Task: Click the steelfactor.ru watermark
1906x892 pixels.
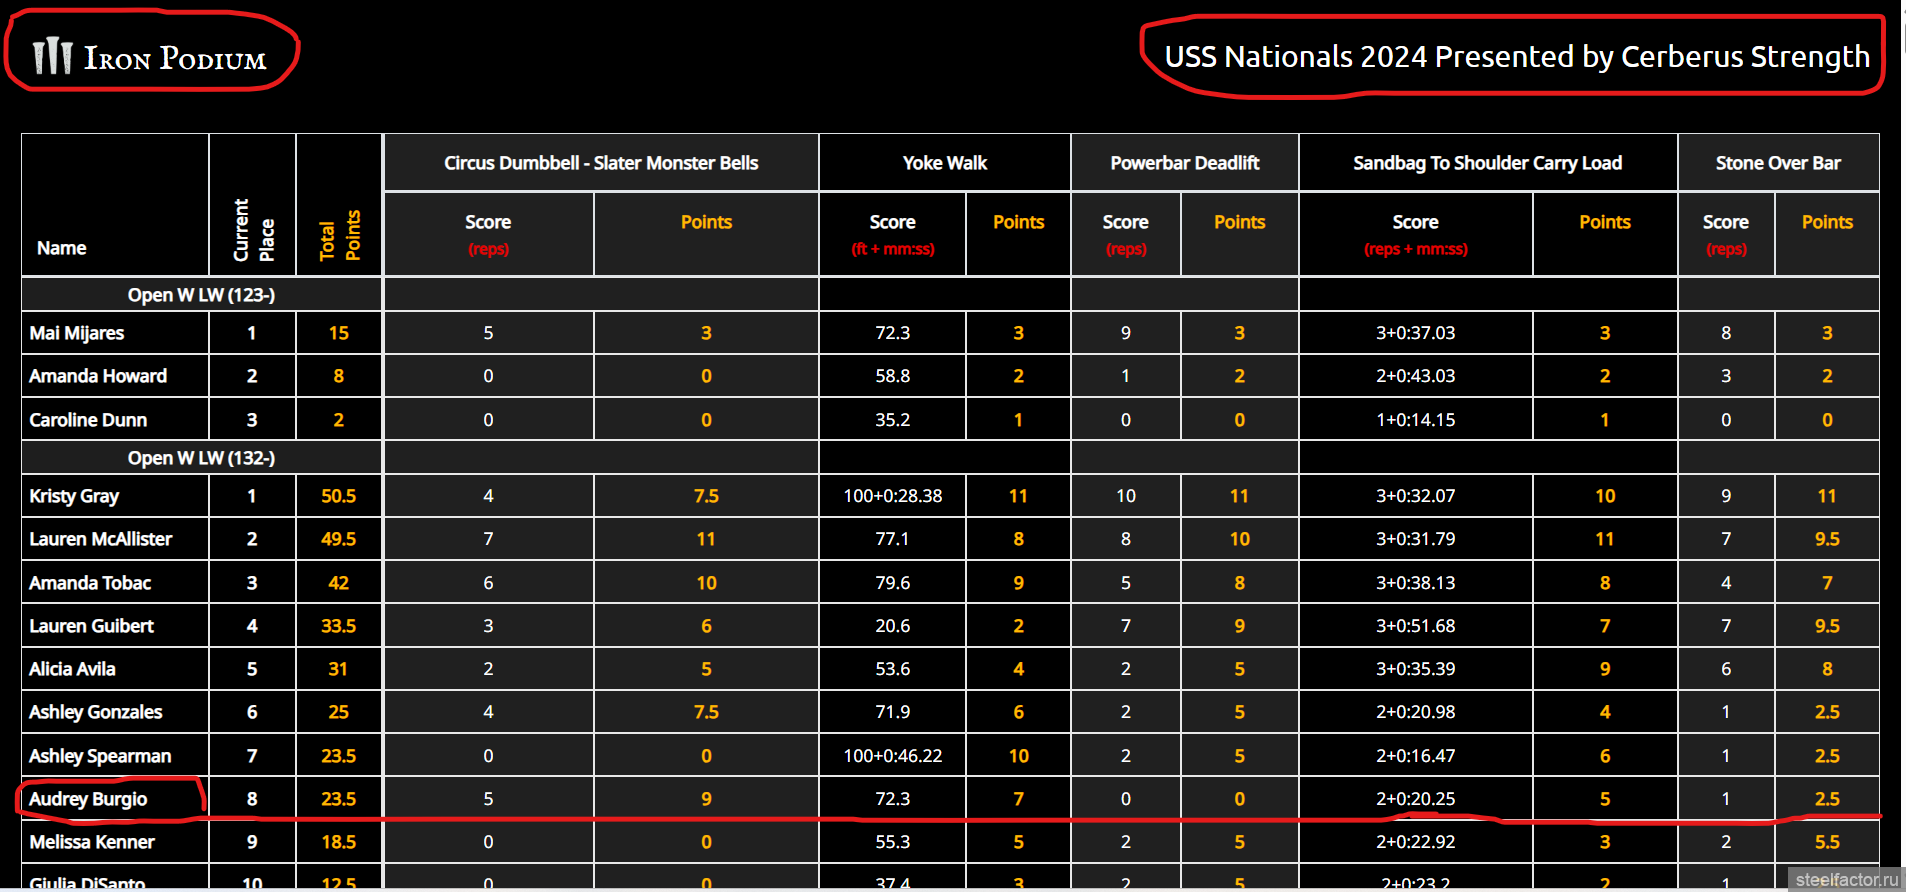Action: [1845, 880]
